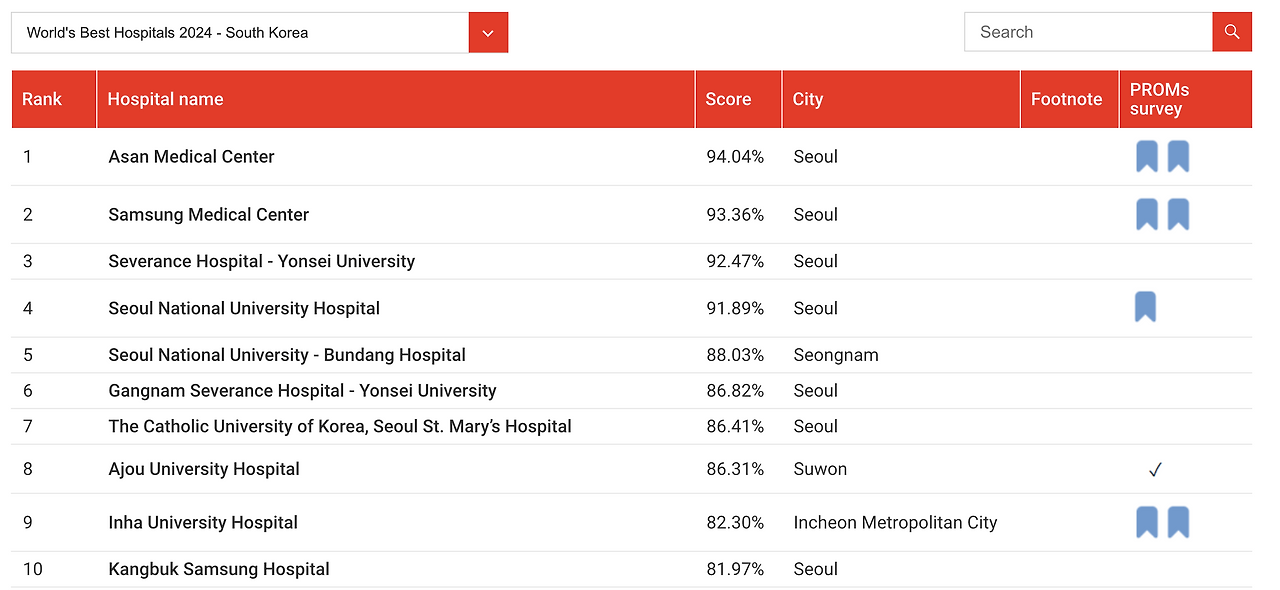Sort table by Score column header
1280x590 pixels.
[x=728, y=99]
